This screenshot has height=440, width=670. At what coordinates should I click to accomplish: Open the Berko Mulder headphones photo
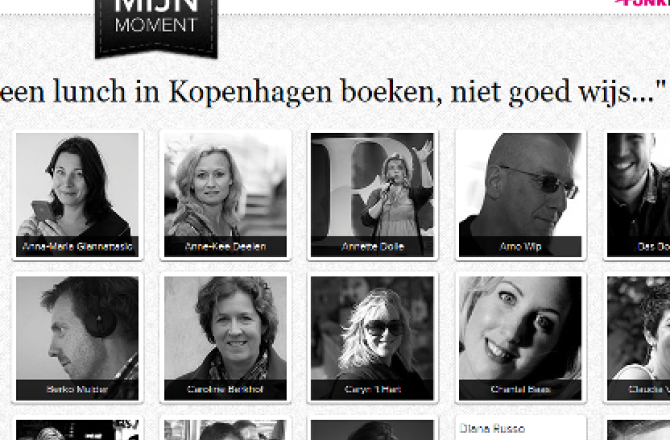pyautogui.click(x=77, y=338)
